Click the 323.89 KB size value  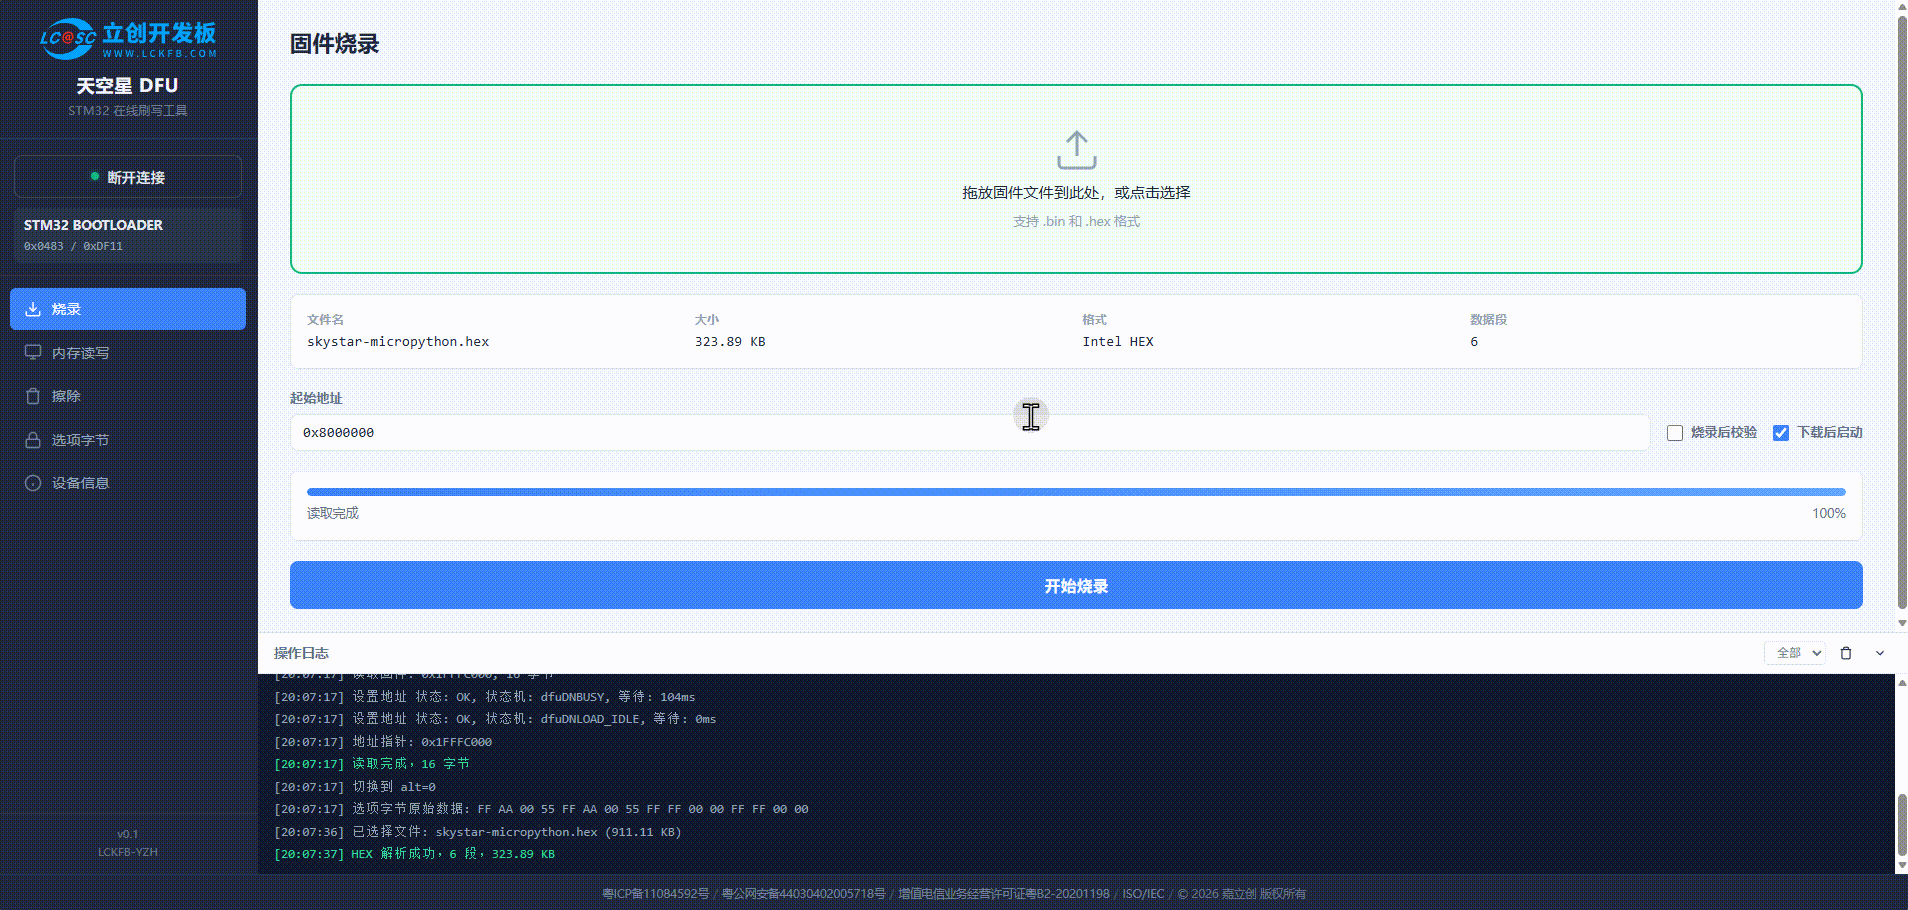pyautogui.click(x=730, y=342)
